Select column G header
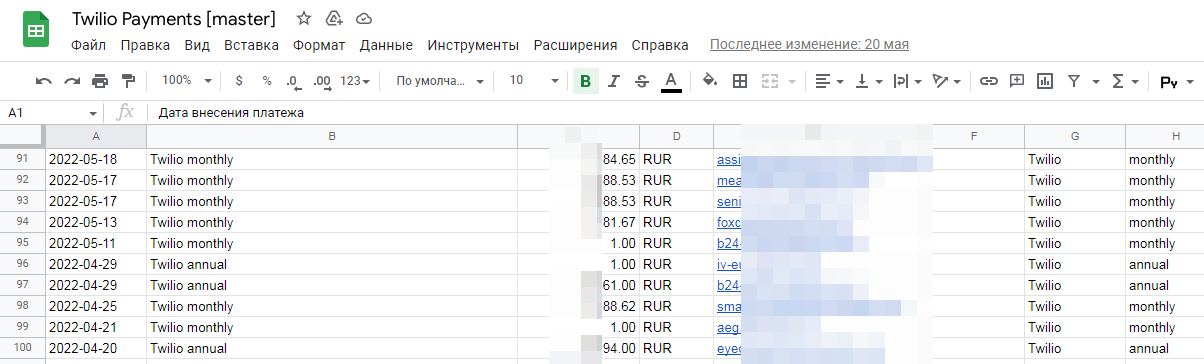Viewport: 1204px width, 364px height. pos(1075,136)
